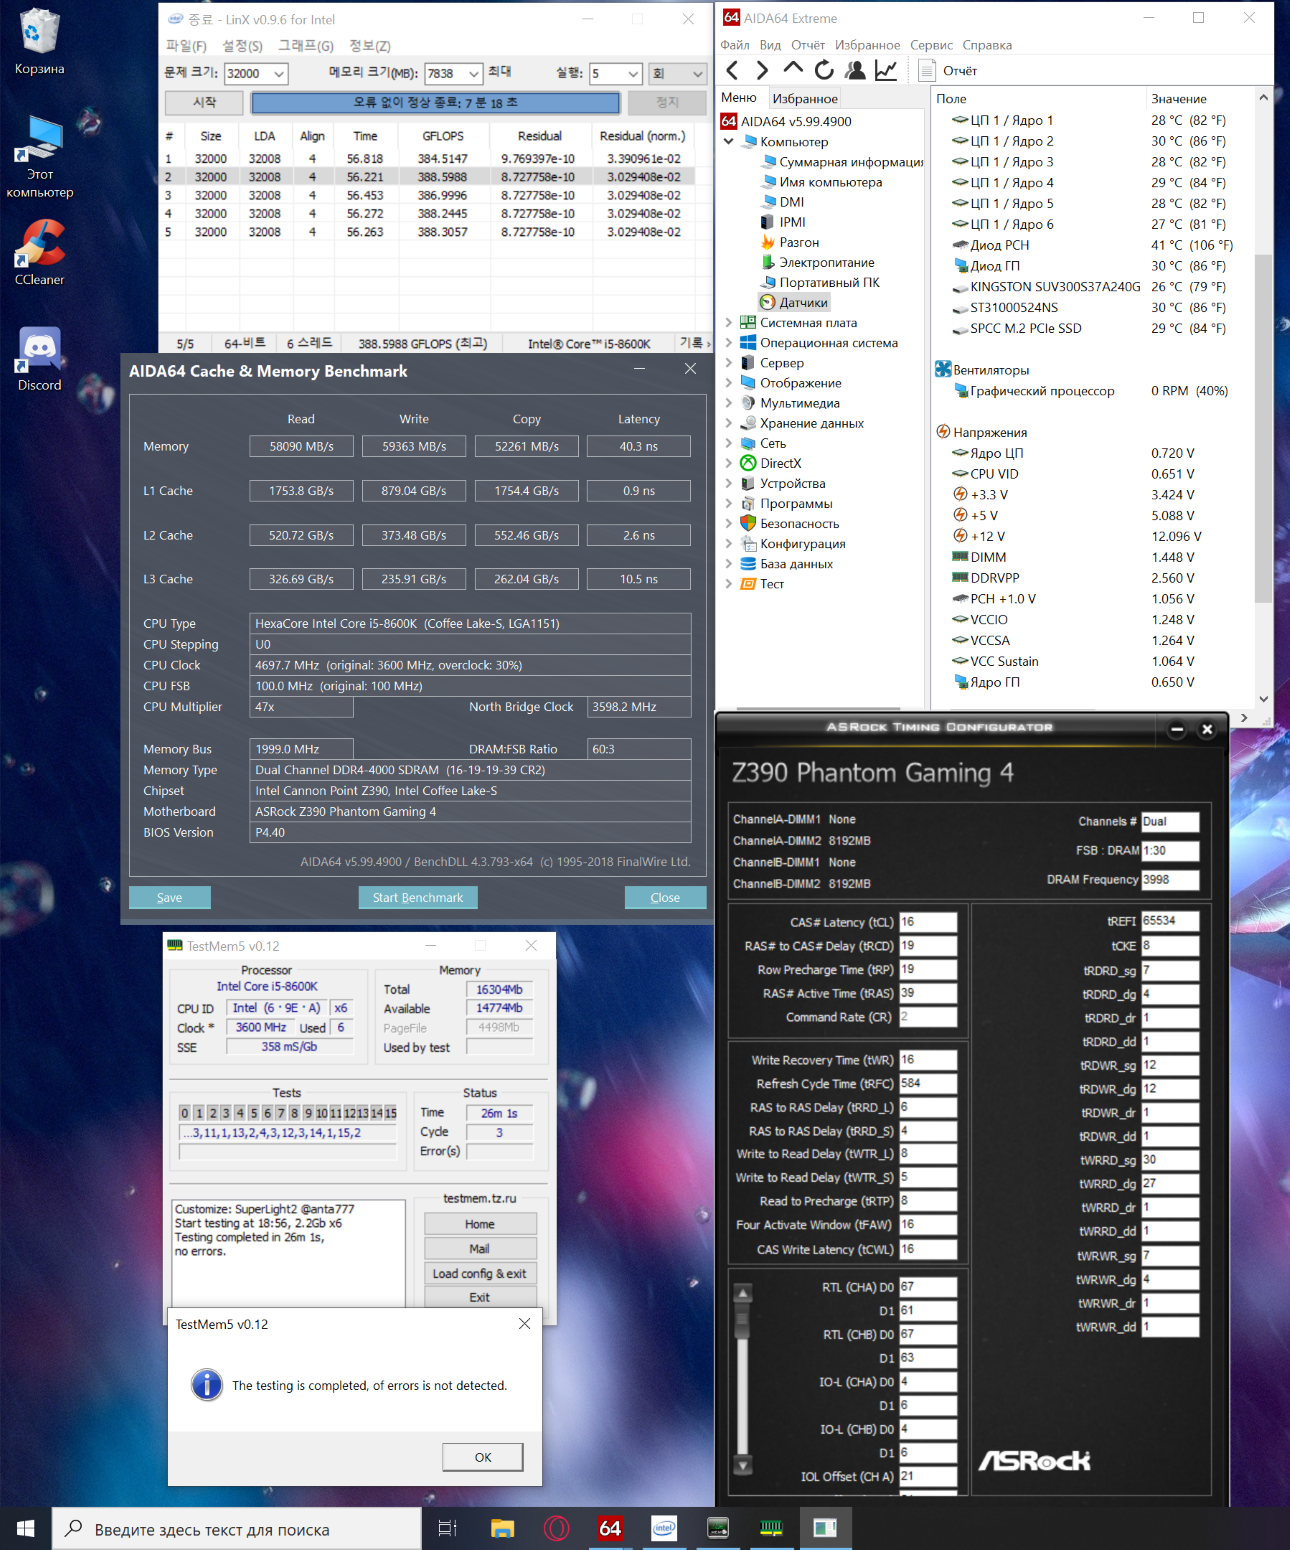
Task: Click the green RAM stick taskbar icon
Action: (771, 1529)
